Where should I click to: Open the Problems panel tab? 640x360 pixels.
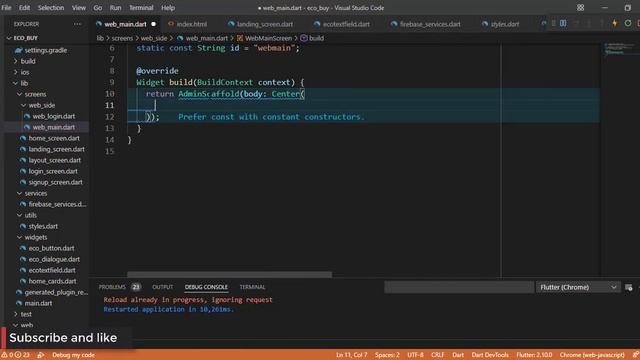[x=112, y=287]
